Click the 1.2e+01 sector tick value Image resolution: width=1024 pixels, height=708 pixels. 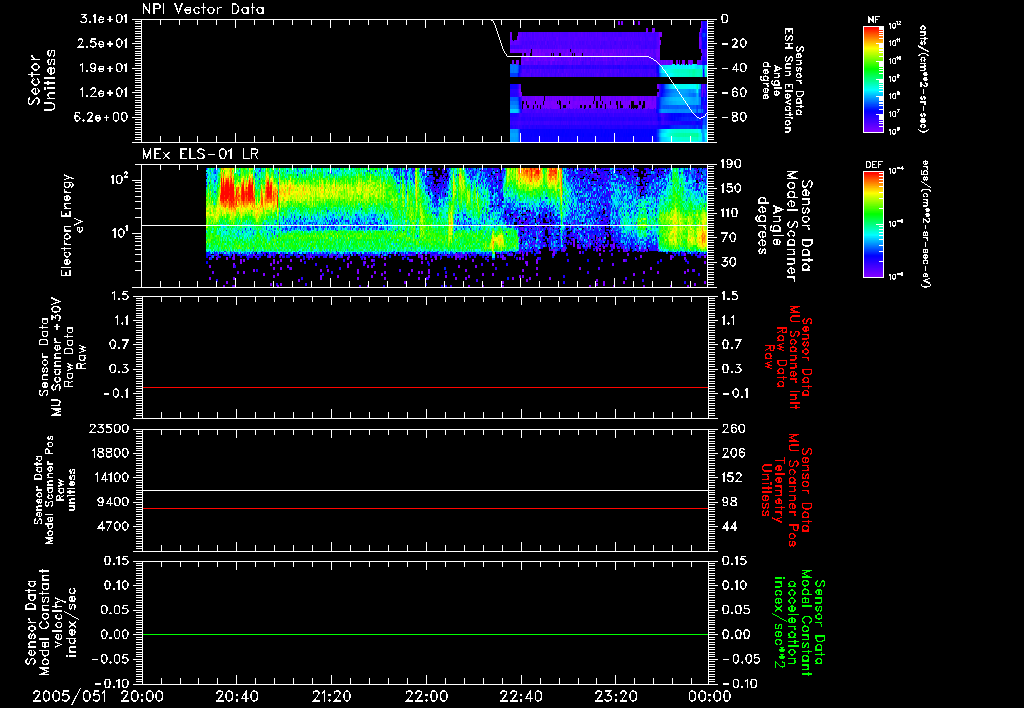tap(103, 93)
